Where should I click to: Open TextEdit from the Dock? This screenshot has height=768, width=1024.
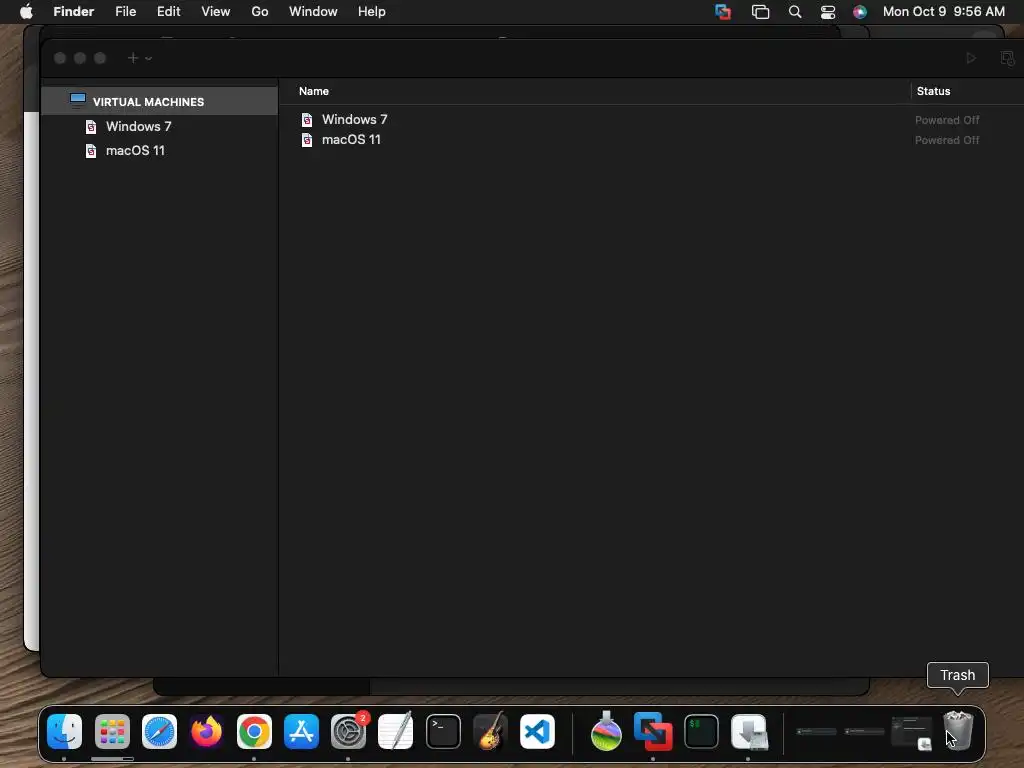[x=396, y=731]
